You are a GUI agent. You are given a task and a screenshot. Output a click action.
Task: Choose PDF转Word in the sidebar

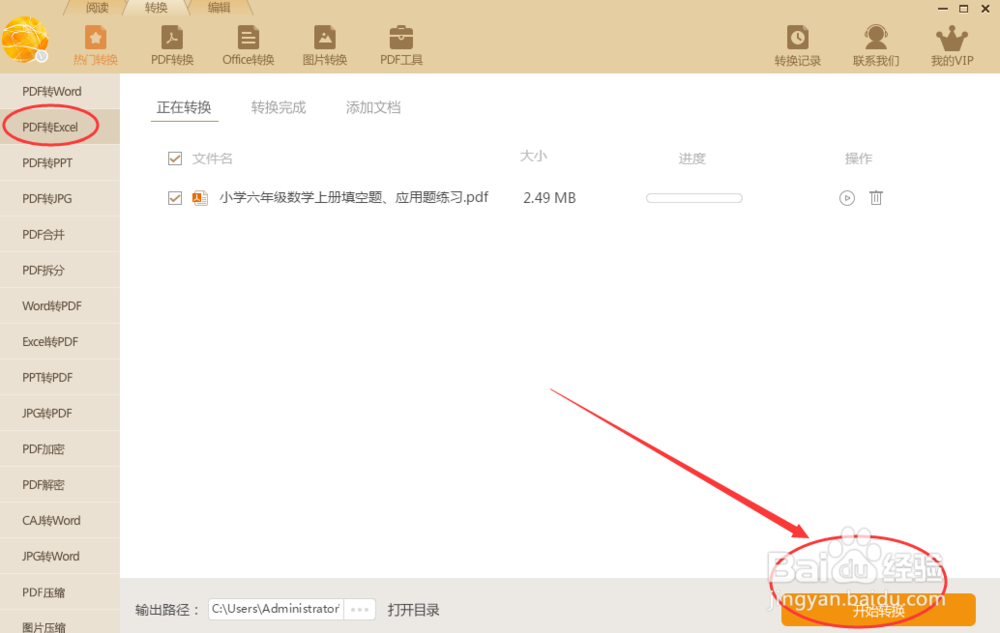point(60,91)
